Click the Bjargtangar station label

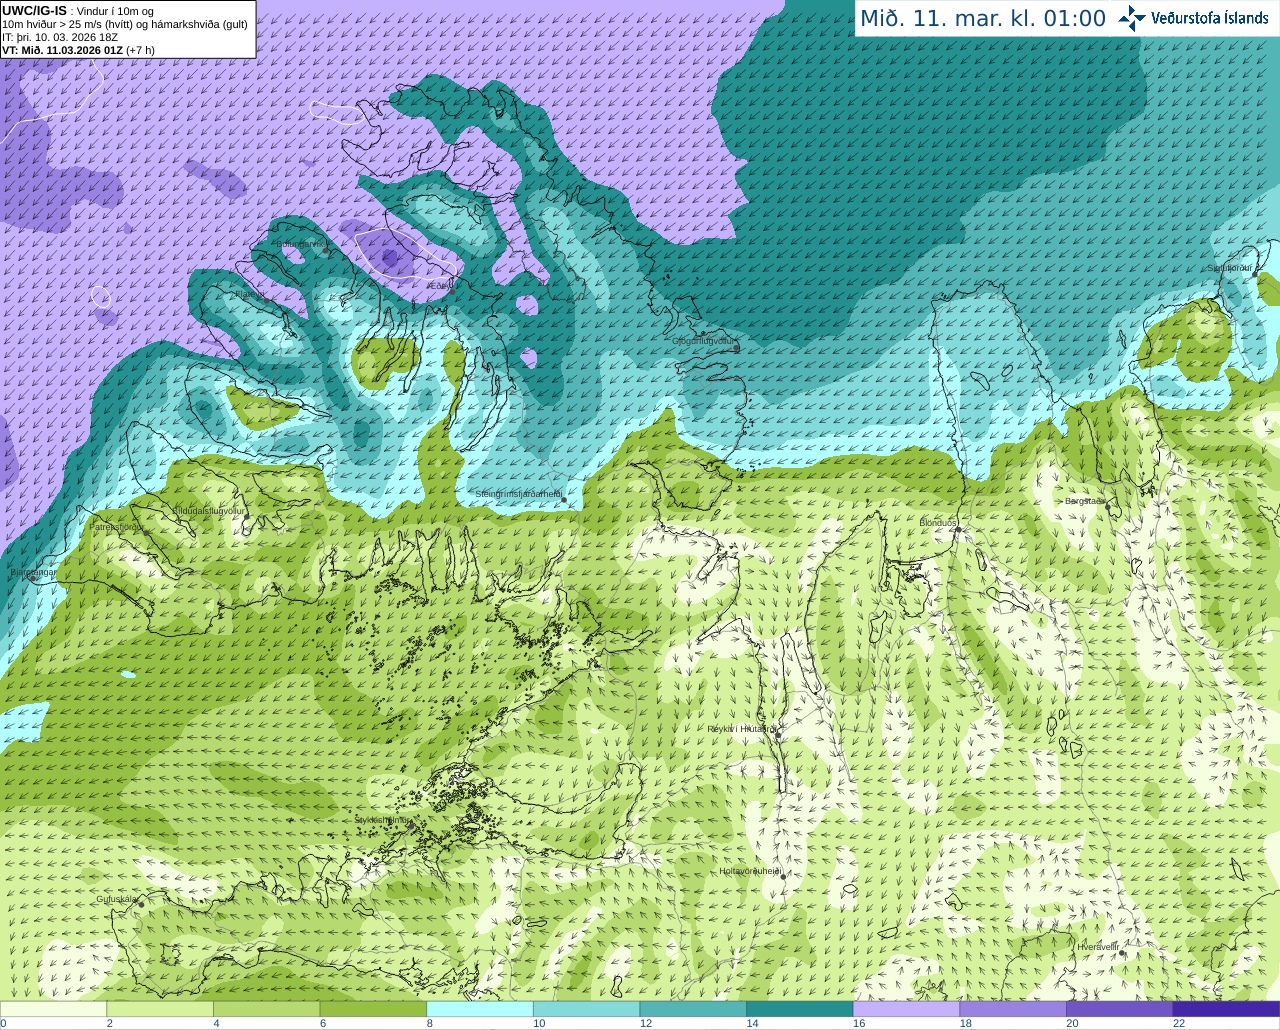pos(34,572)
